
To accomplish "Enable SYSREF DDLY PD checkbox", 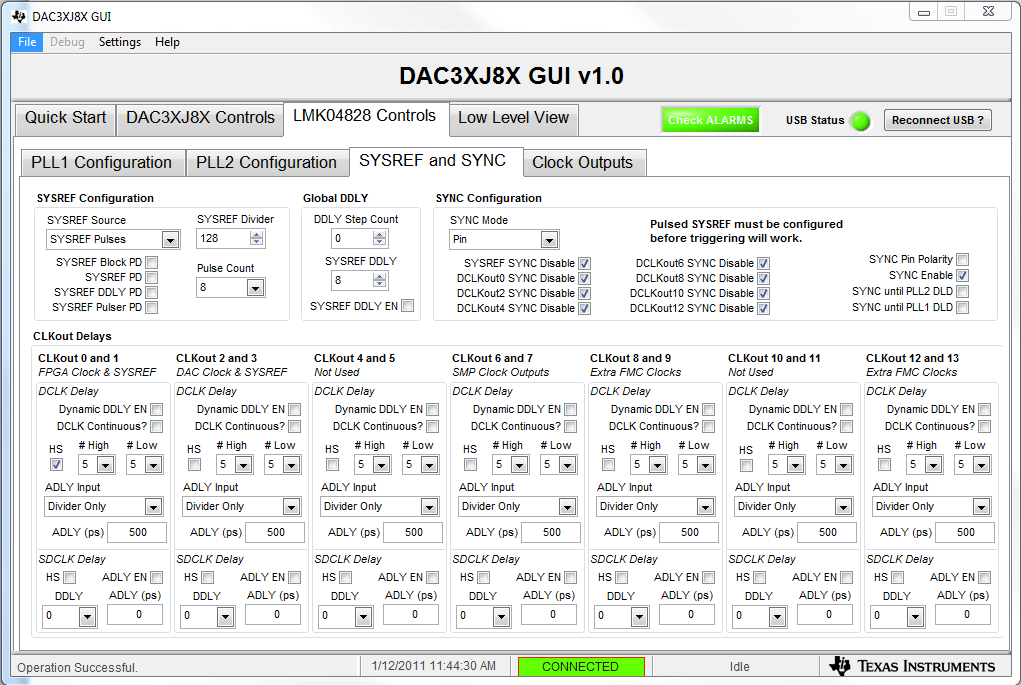I will [x=152, y=292].
